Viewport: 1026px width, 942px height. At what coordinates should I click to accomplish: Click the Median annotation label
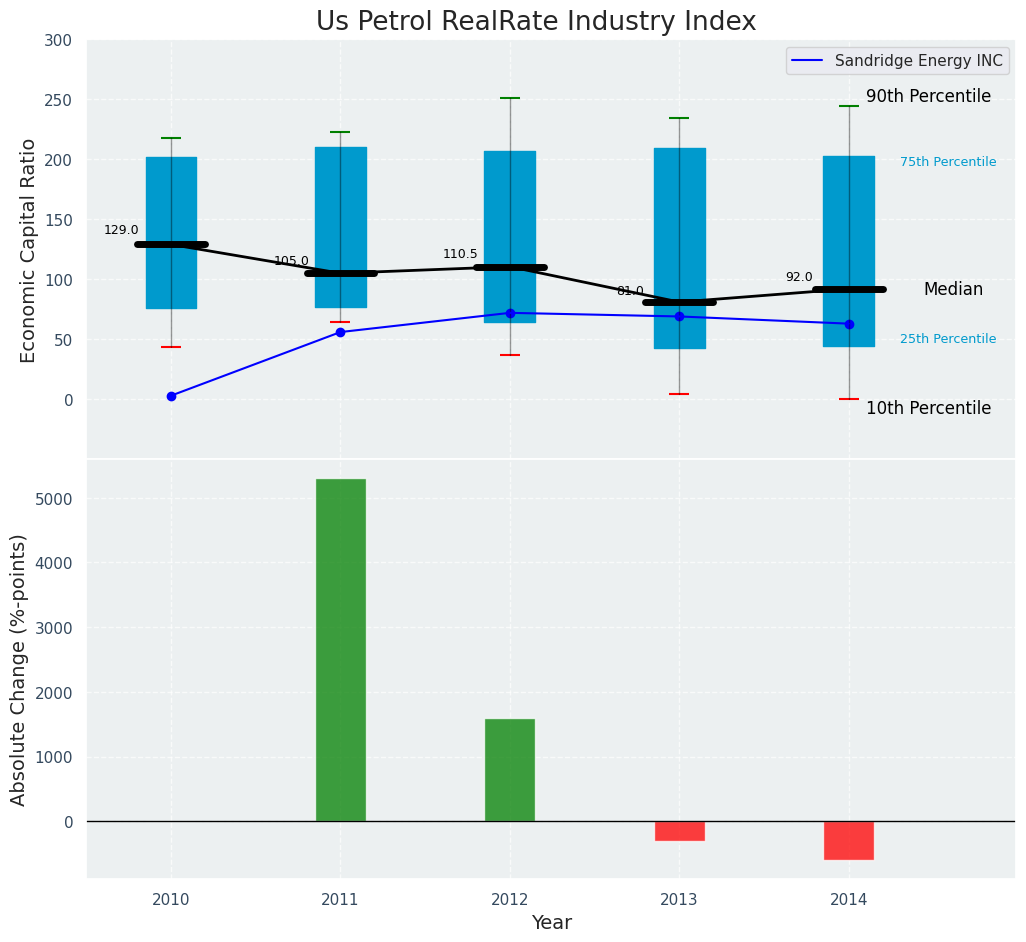pyautogui.click(x=953, y=290)
